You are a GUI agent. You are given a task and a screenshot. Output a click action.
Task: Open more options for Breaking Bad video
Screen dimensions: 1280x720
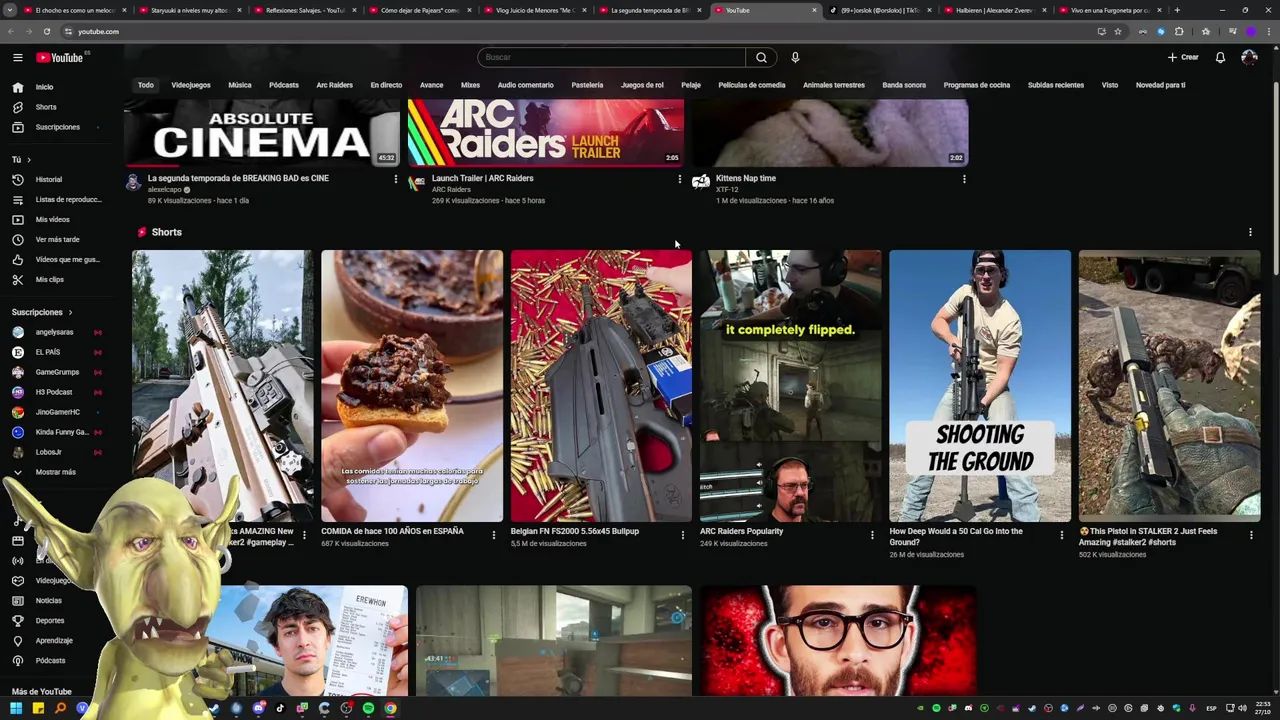coord(395,179)
